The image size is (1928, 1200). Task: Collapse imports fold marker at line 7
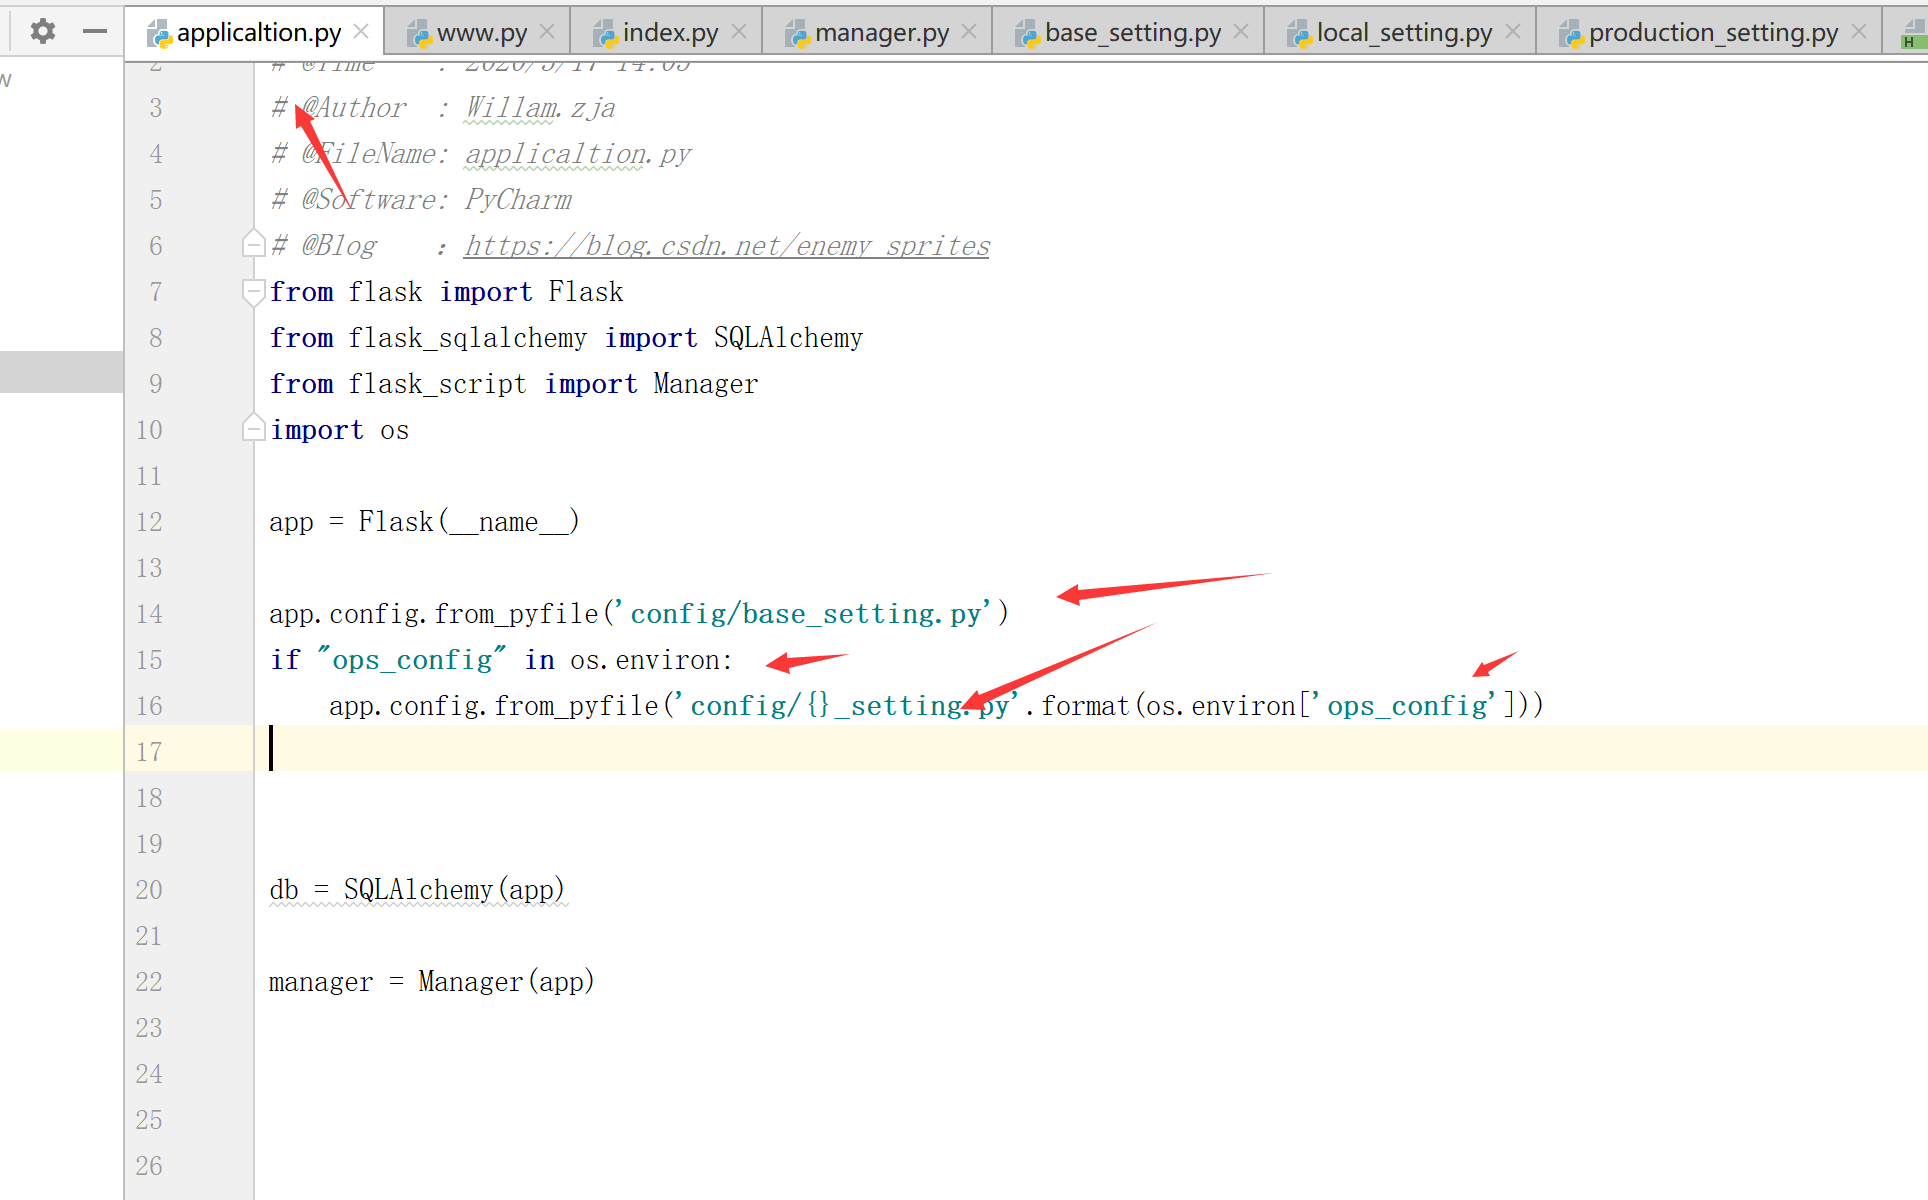(x=254, y=291)
